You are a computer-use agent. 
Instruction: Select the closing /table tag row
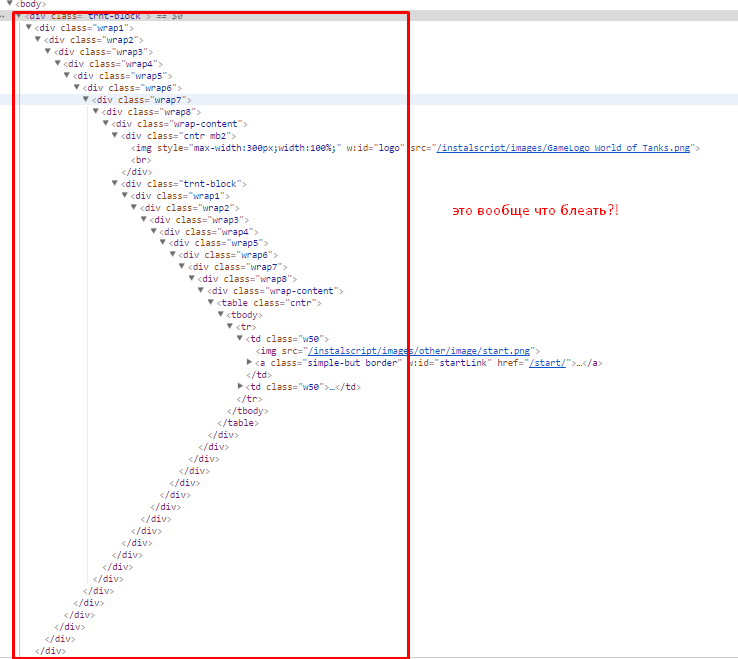click(x=238, y=423)
